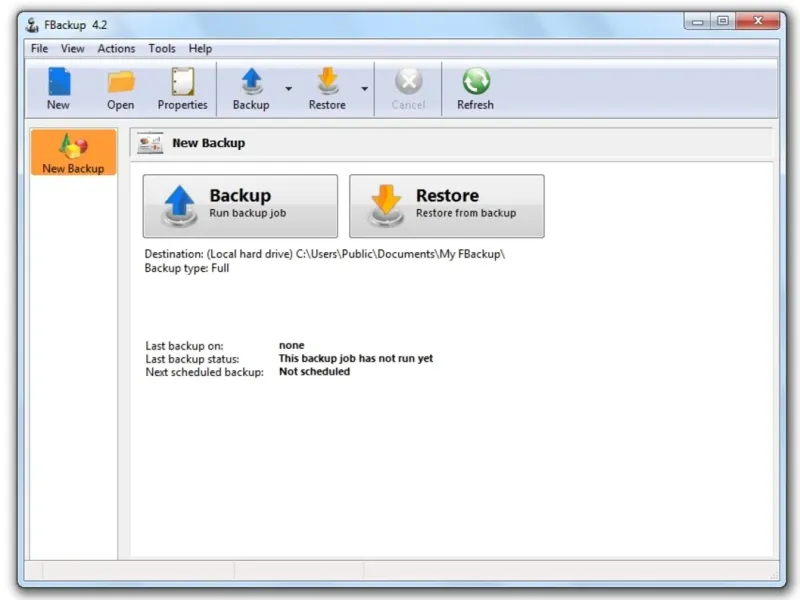Click the Restore toolbar icon with orange arrow
The height and width of the screenshot is (600, 800).
pyautogui.click(x=327, y=89)
